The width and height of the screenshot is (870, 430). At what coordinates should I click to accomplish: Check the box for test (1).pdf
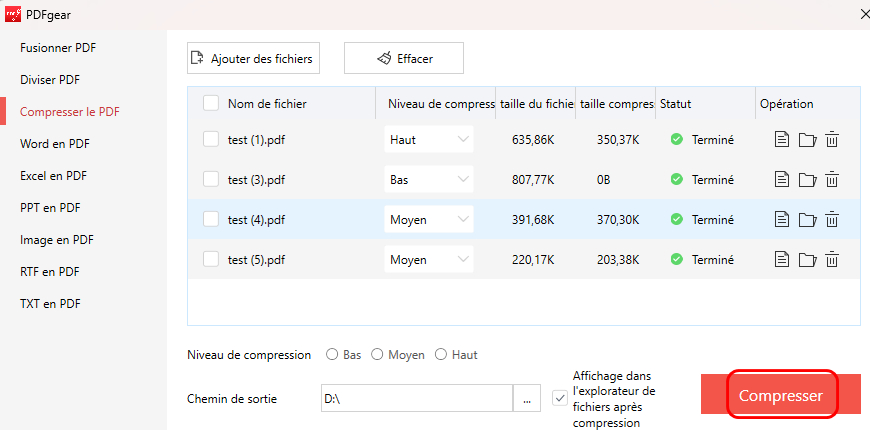pyautogui.click(x=211, y=140)
